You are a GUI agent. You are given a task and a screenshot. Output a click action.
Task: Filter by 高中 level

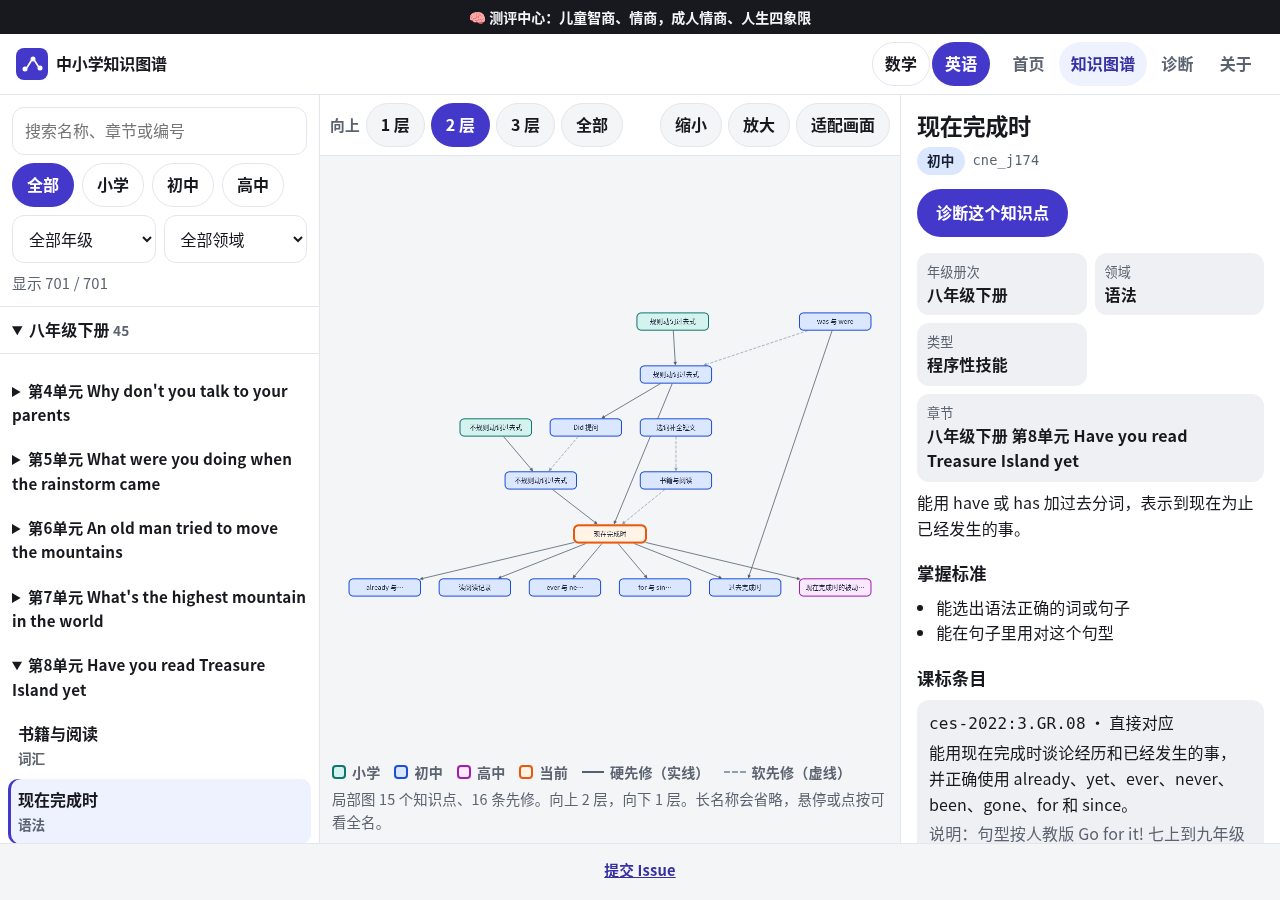[253, 185]
